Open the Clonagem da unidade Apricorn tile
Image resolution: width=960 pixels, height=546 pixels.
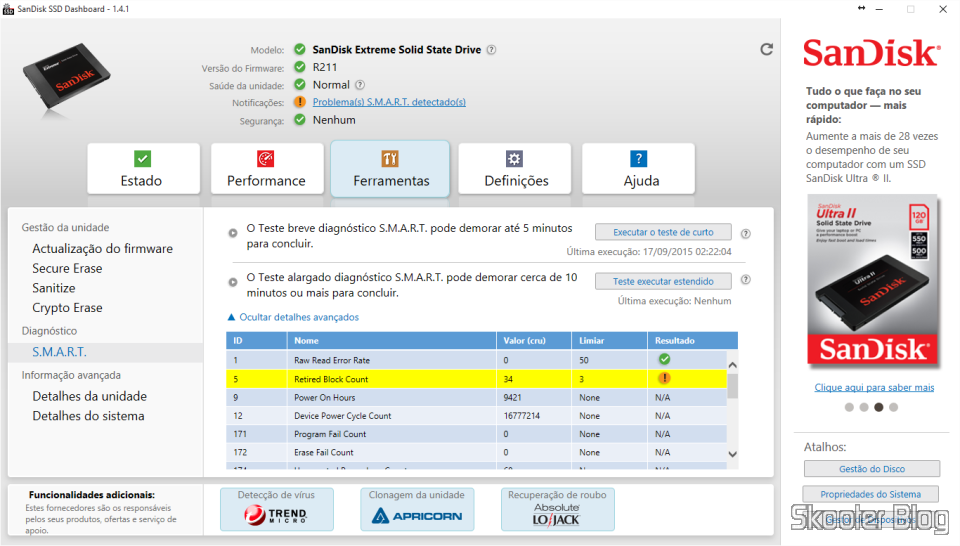click(417, 509)
